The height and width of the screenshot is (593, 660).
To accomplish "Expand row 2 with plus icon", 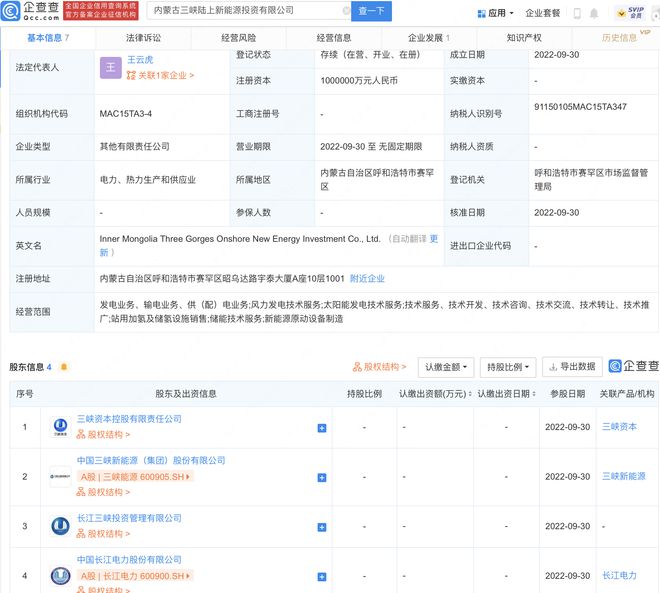I will [x=322, y=477].
